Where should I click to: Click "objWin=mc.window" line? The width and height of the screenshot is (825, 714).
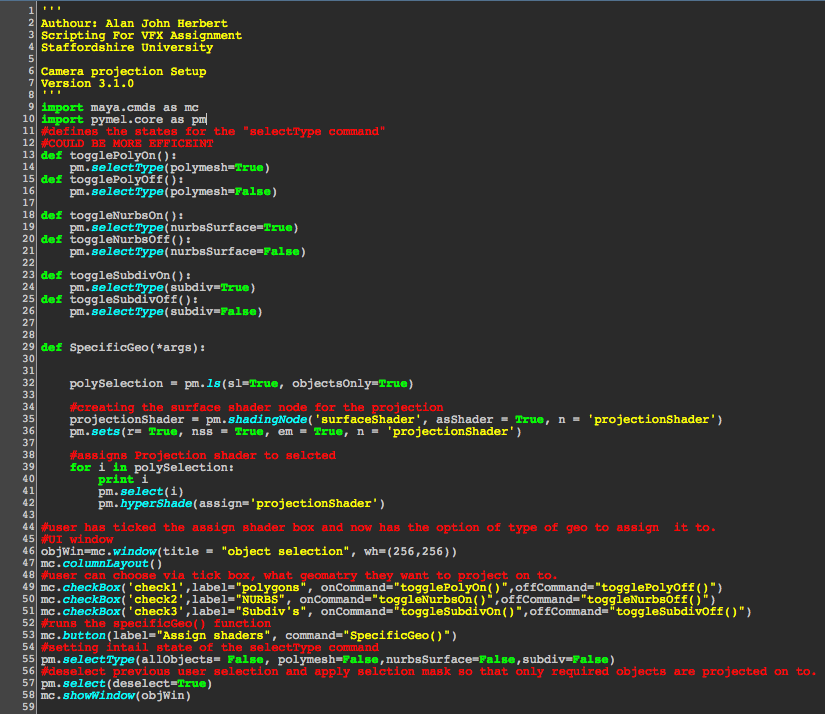click(x=249, y=551)
